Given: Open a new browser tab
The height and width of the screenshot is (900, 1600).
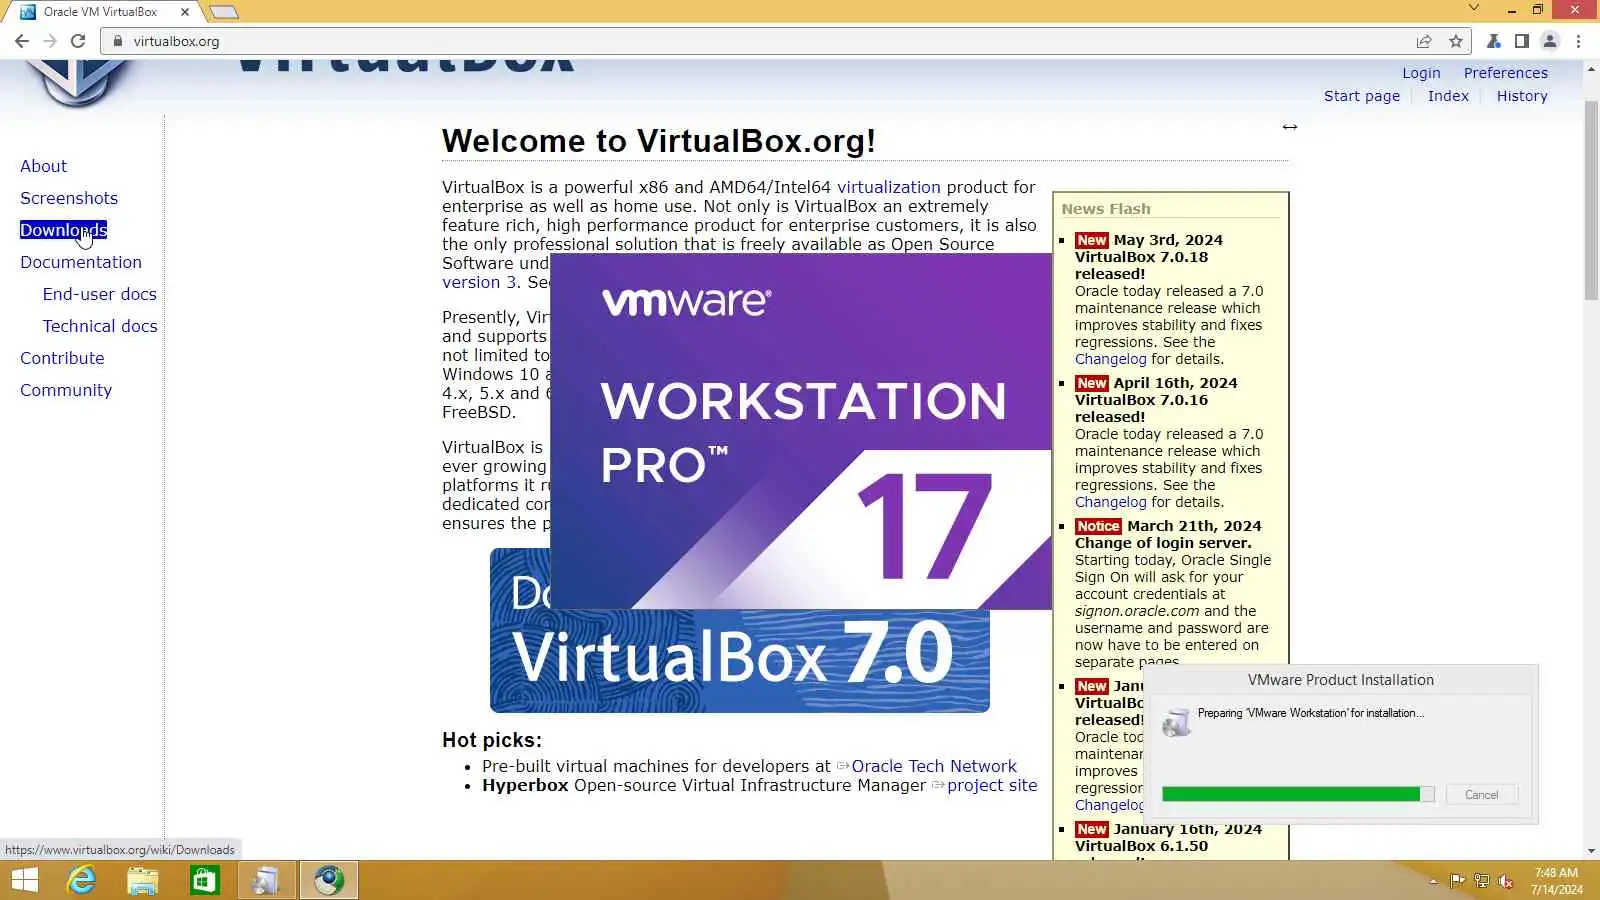Looking at the screenshot, I should click(224, 12).
